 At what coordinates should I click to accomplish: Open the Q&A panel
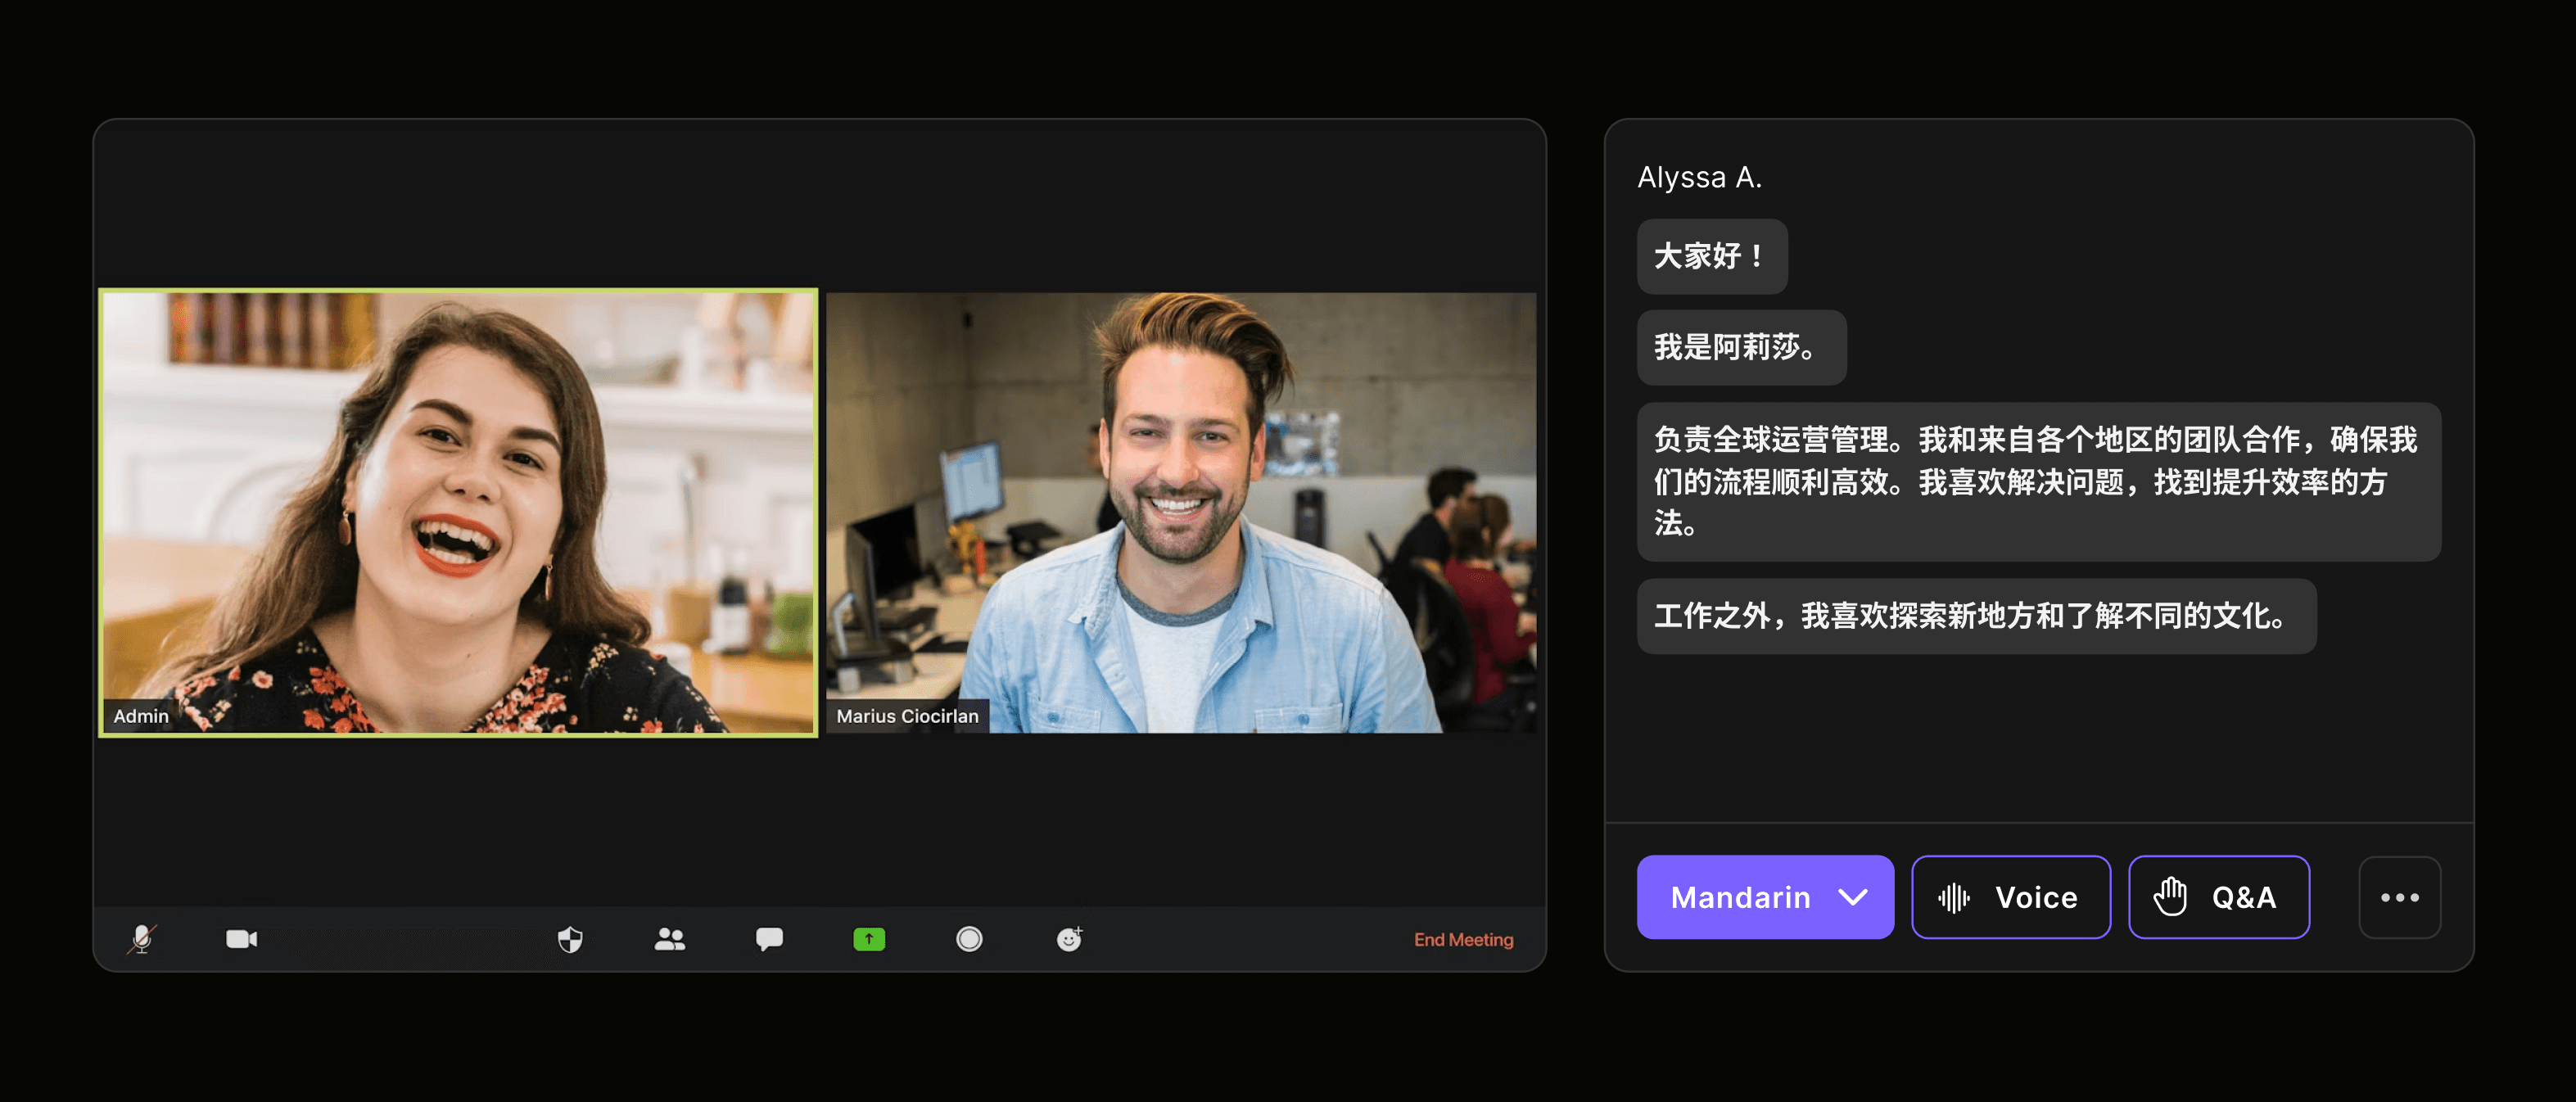tap(2219, 897)
